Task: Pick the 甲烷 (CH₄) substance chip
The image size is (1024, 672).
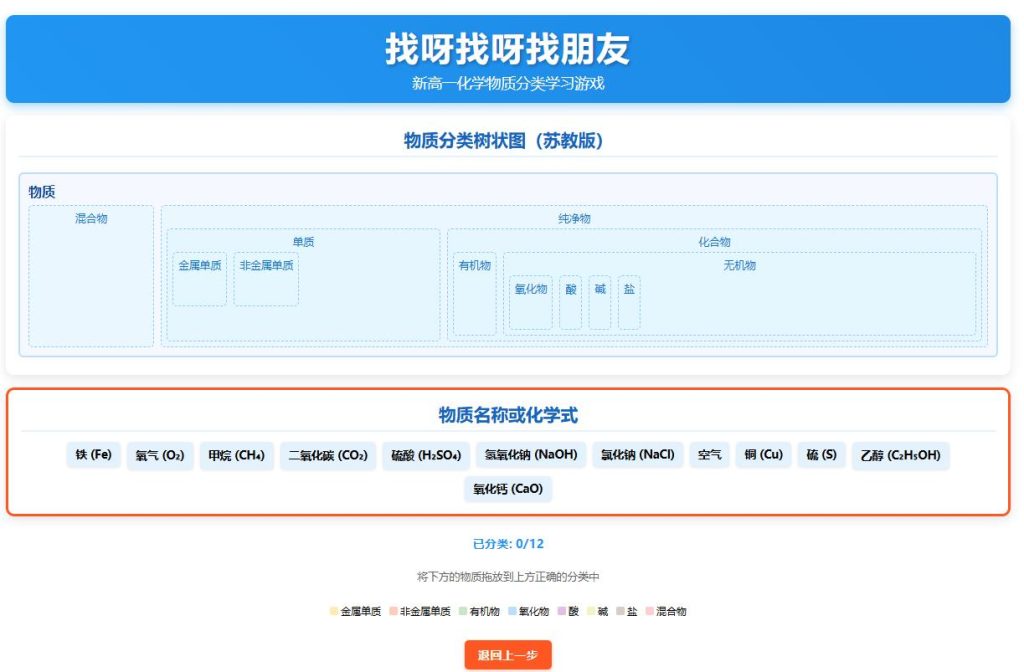Action: 236,456
